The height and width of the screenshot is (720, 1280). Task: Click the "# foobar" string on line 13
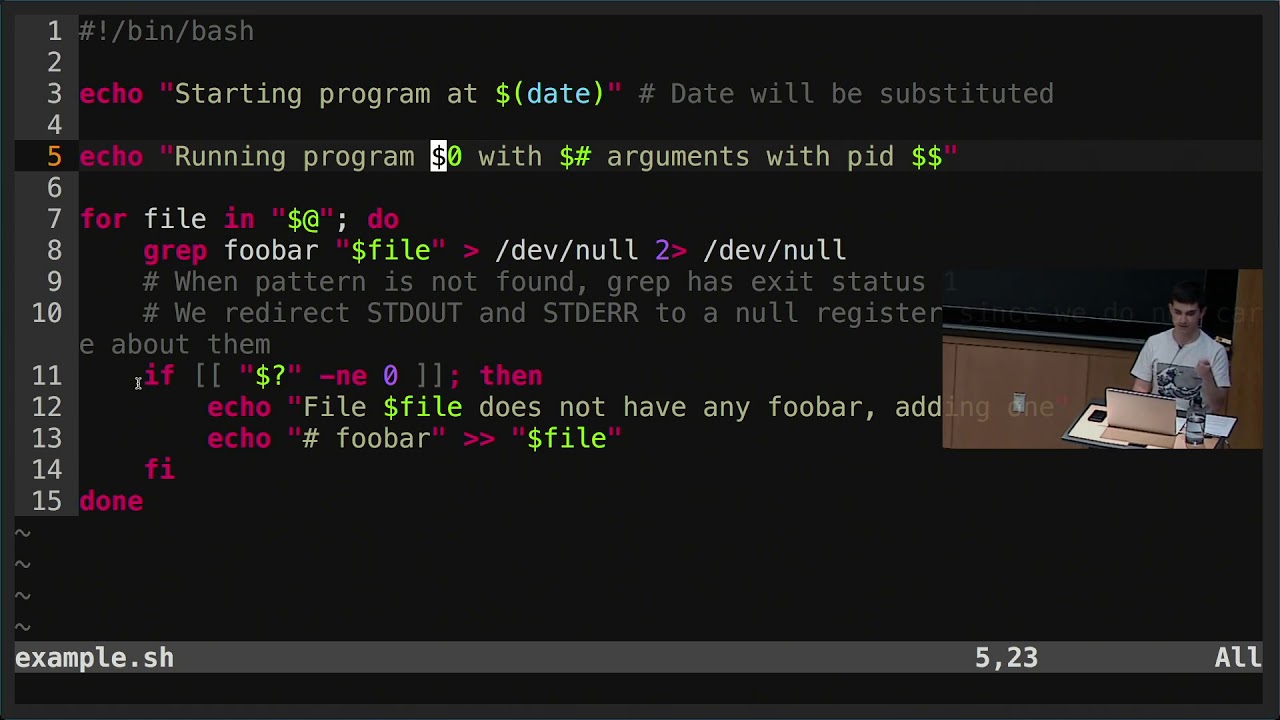coord(367,438)
